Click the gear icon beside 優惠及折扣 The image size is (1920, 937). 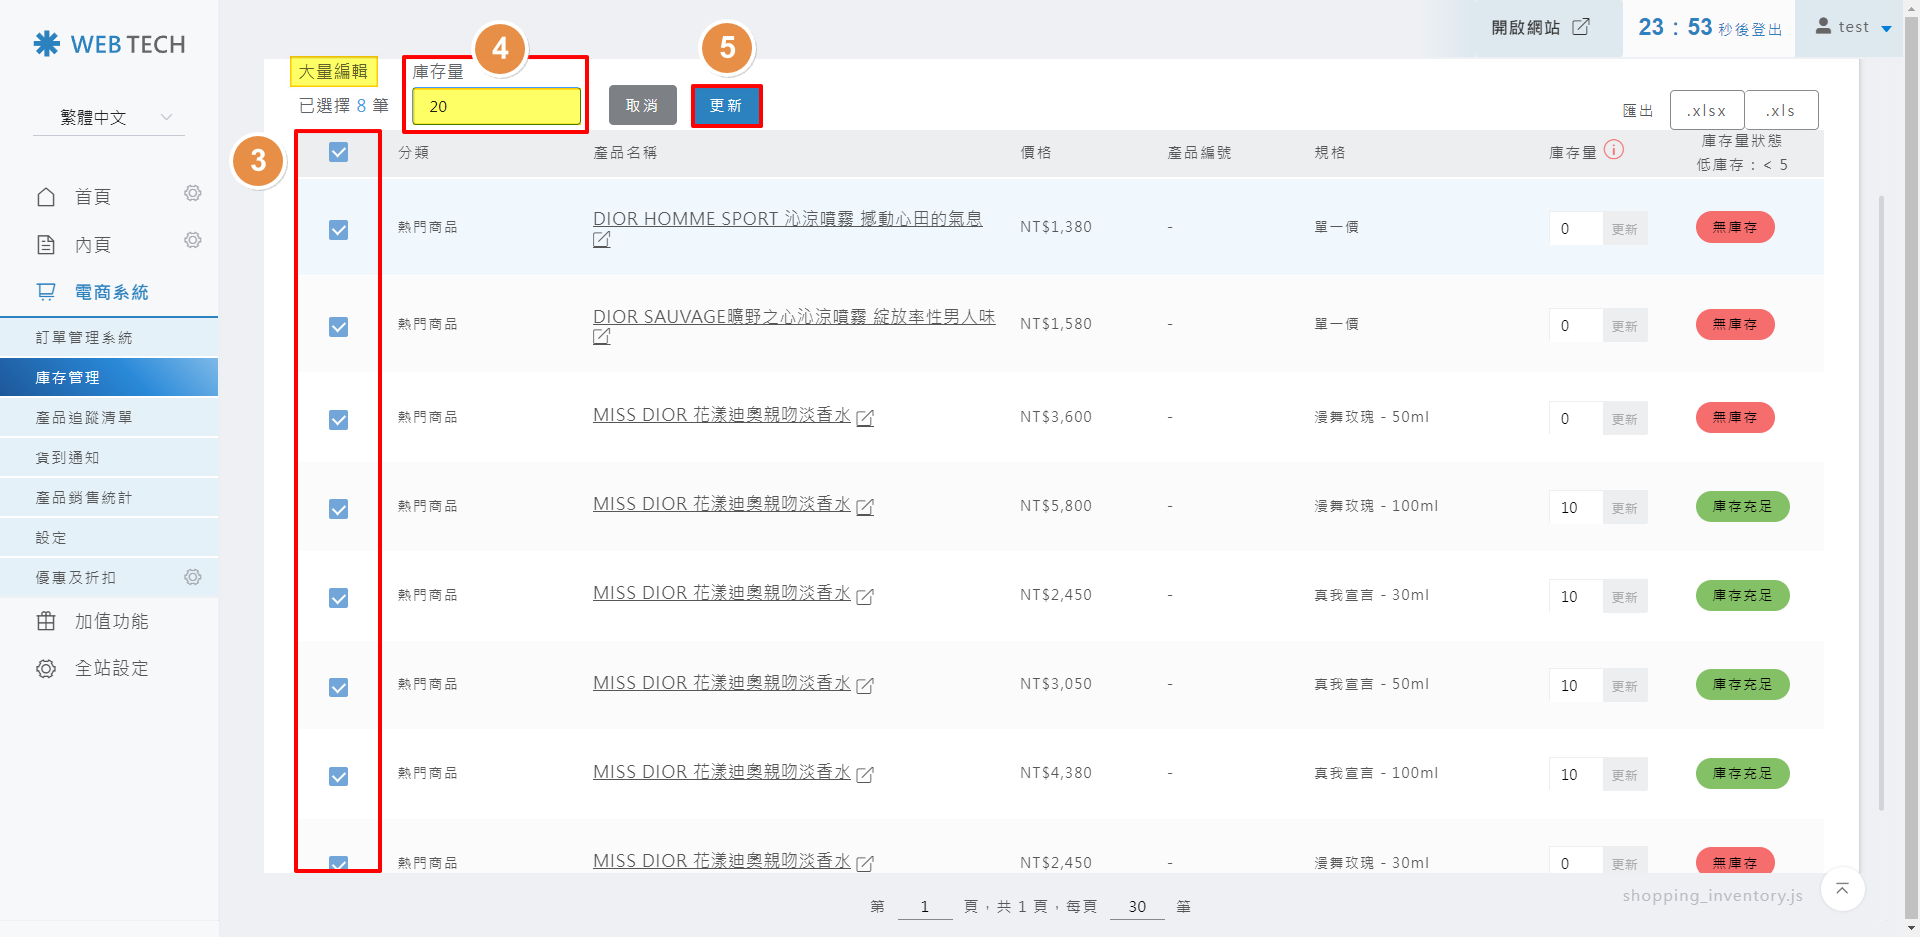pyautogui.click(x=193, y=577)
